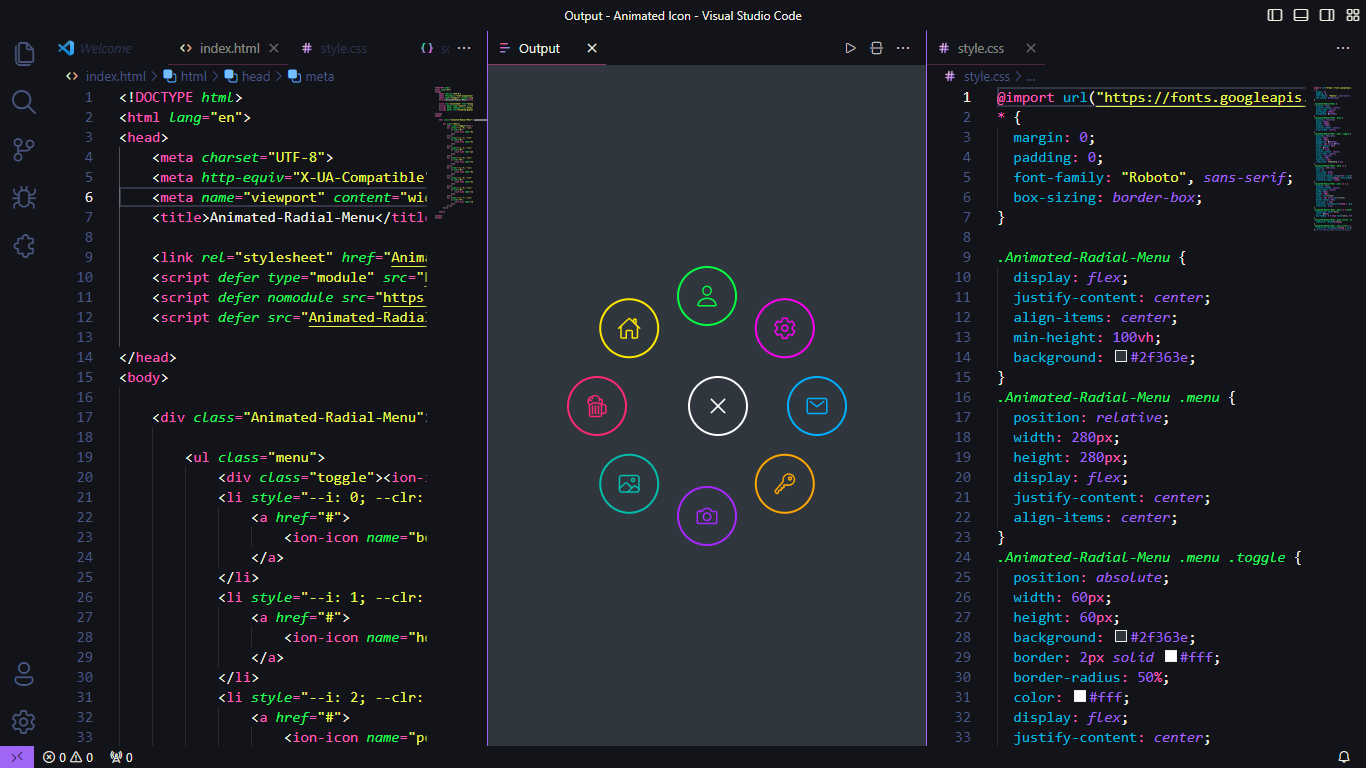Click the beer mug icon in radial menu
The image size is (1366, 768).
(x=597, y=406)
